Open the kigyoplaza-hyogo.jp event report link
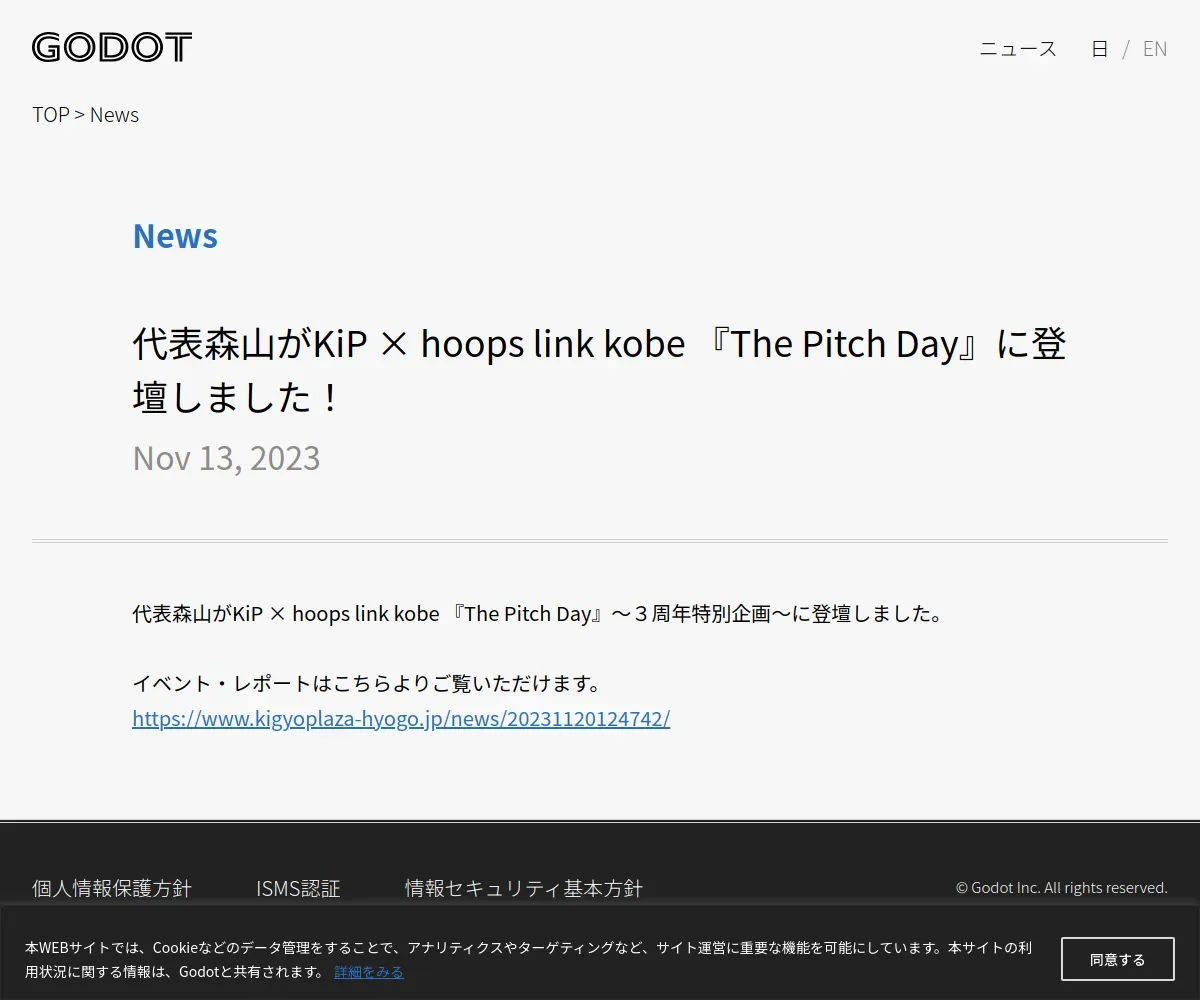Viewport: 1200px width, 1000px height. coord(401,718)
